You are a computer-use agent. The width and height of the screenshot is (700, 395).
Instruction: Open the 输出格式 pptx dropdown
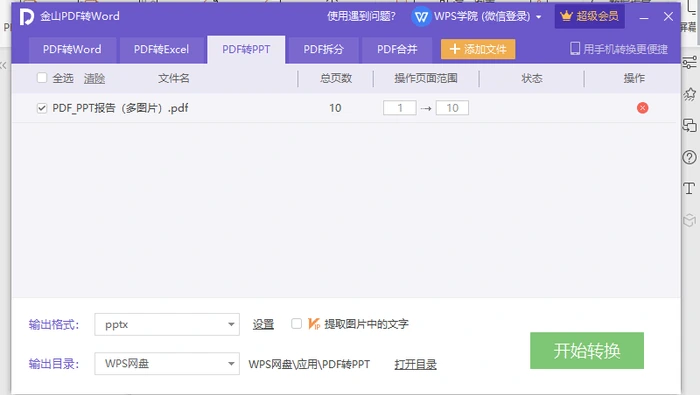coord(167,324)
